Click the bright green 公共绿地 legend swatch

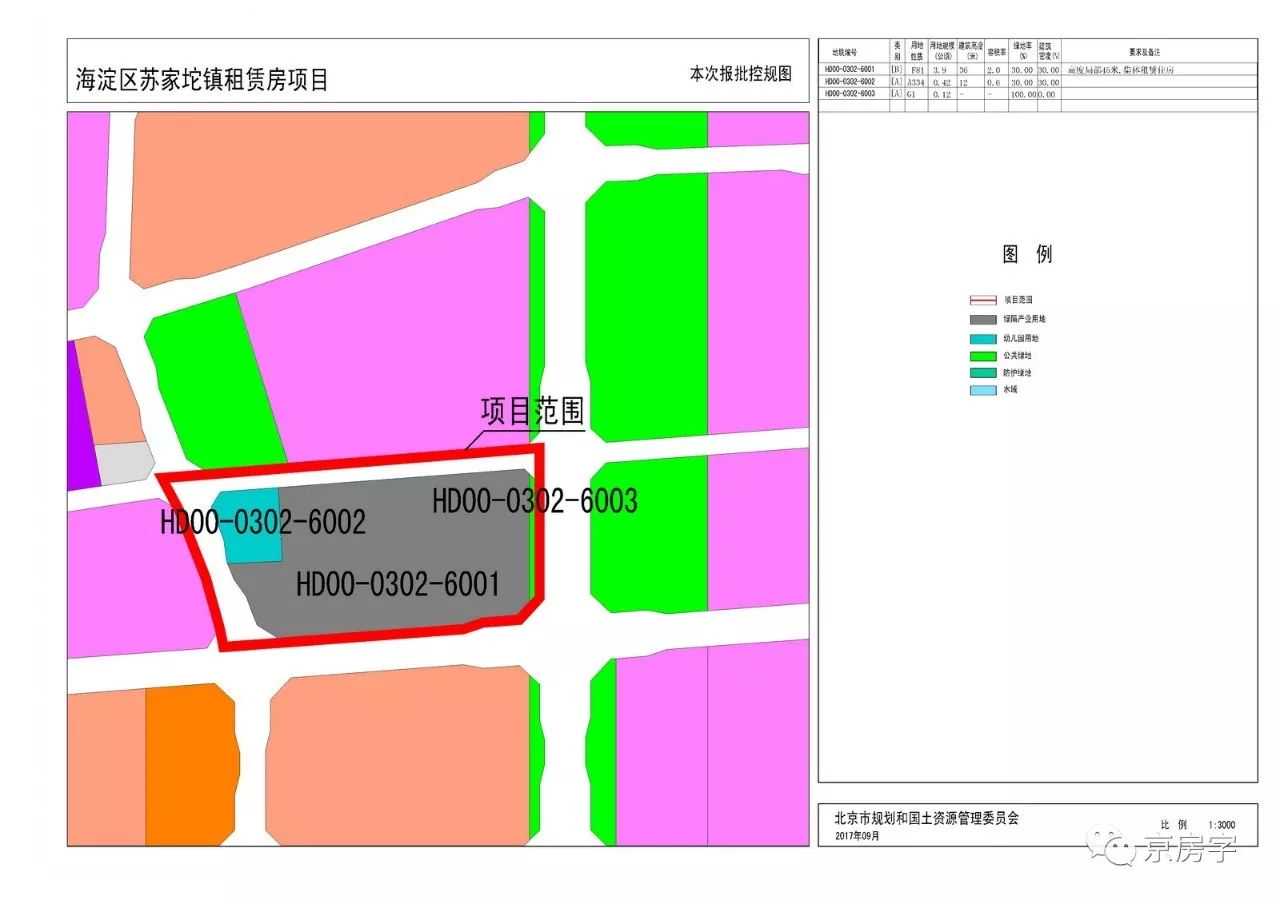click(984, 355)
